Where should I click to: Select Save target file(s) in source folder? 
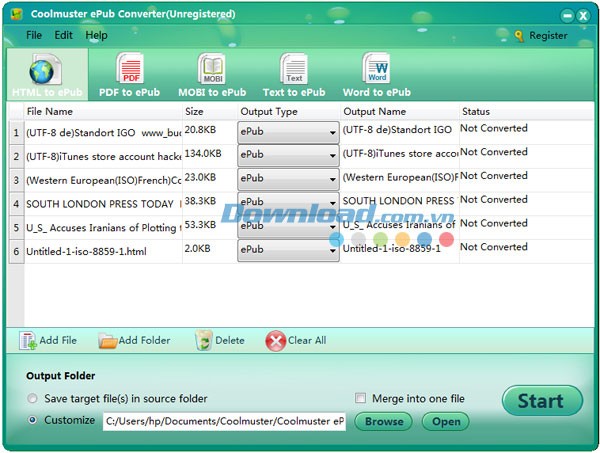(33, 399)
